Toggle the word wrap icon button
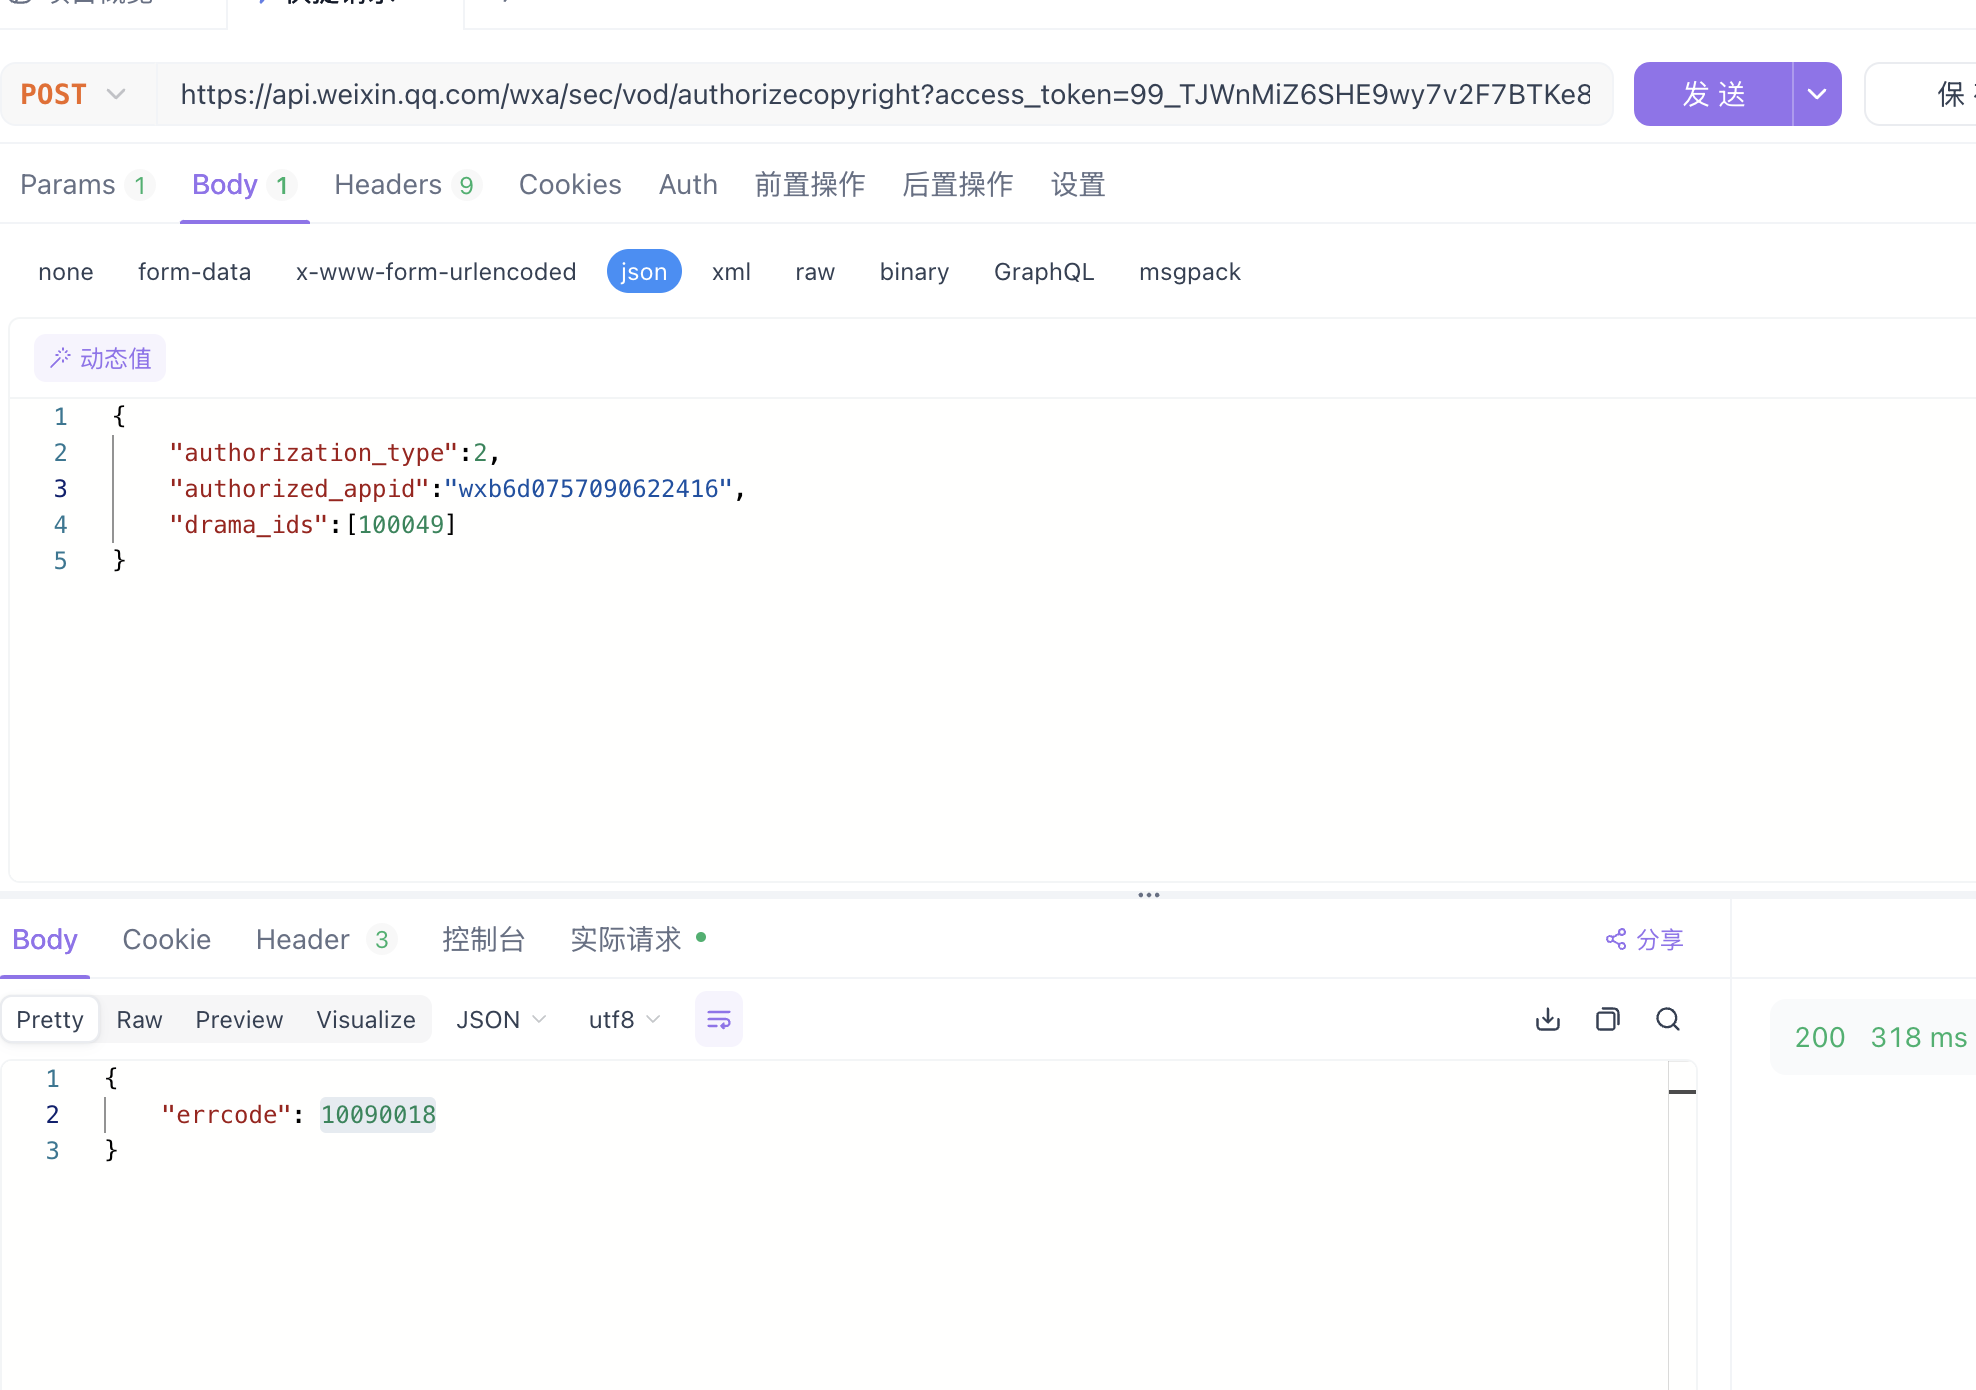The width and height of the screenshot is (1976, 1390). (x=718, y=1019)
